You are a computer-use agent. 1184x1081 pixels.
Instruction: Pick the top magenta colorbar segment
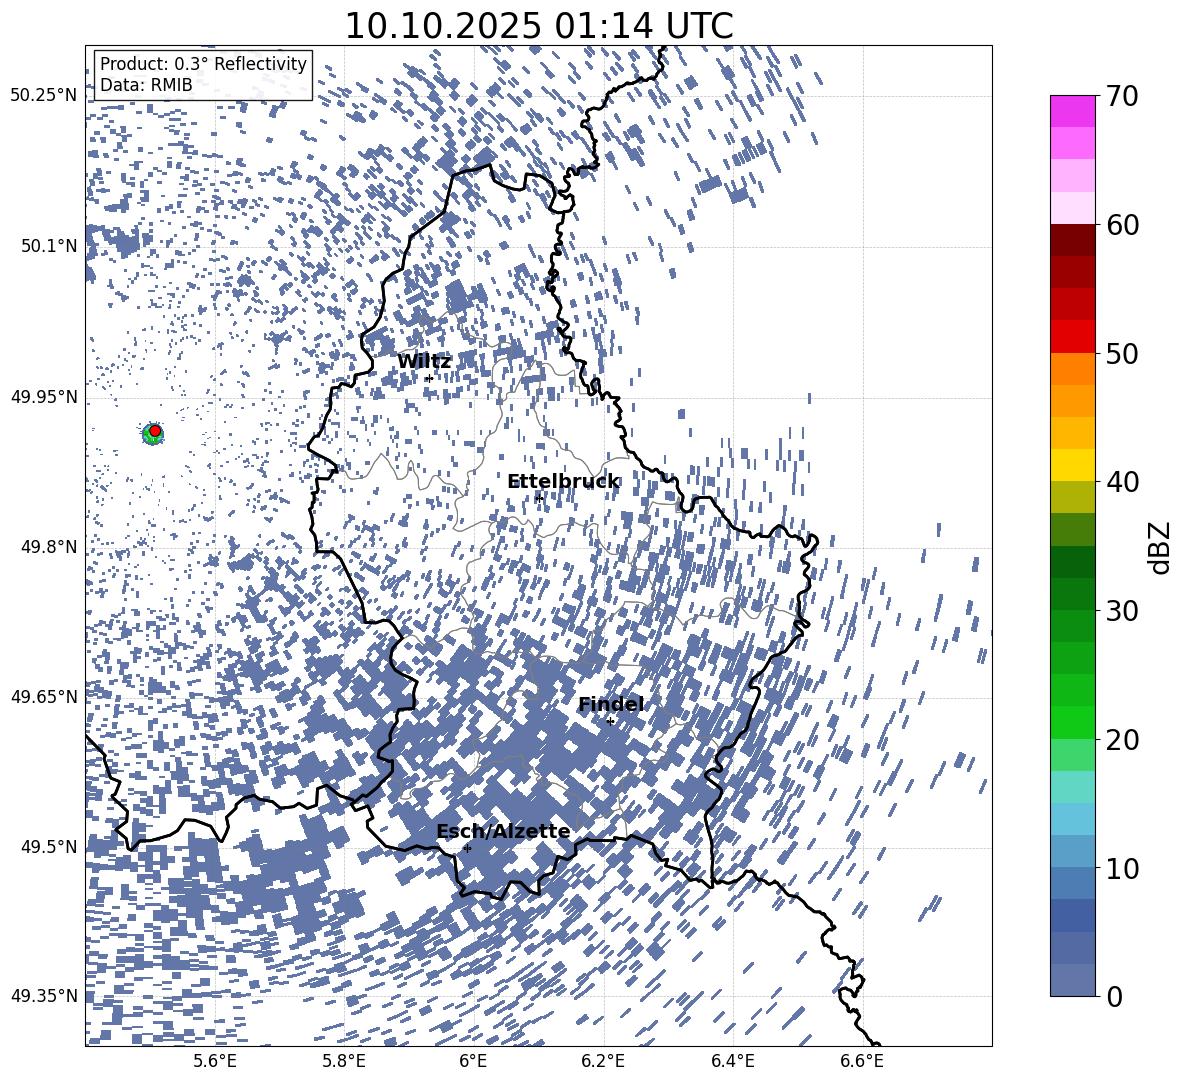1072,111
